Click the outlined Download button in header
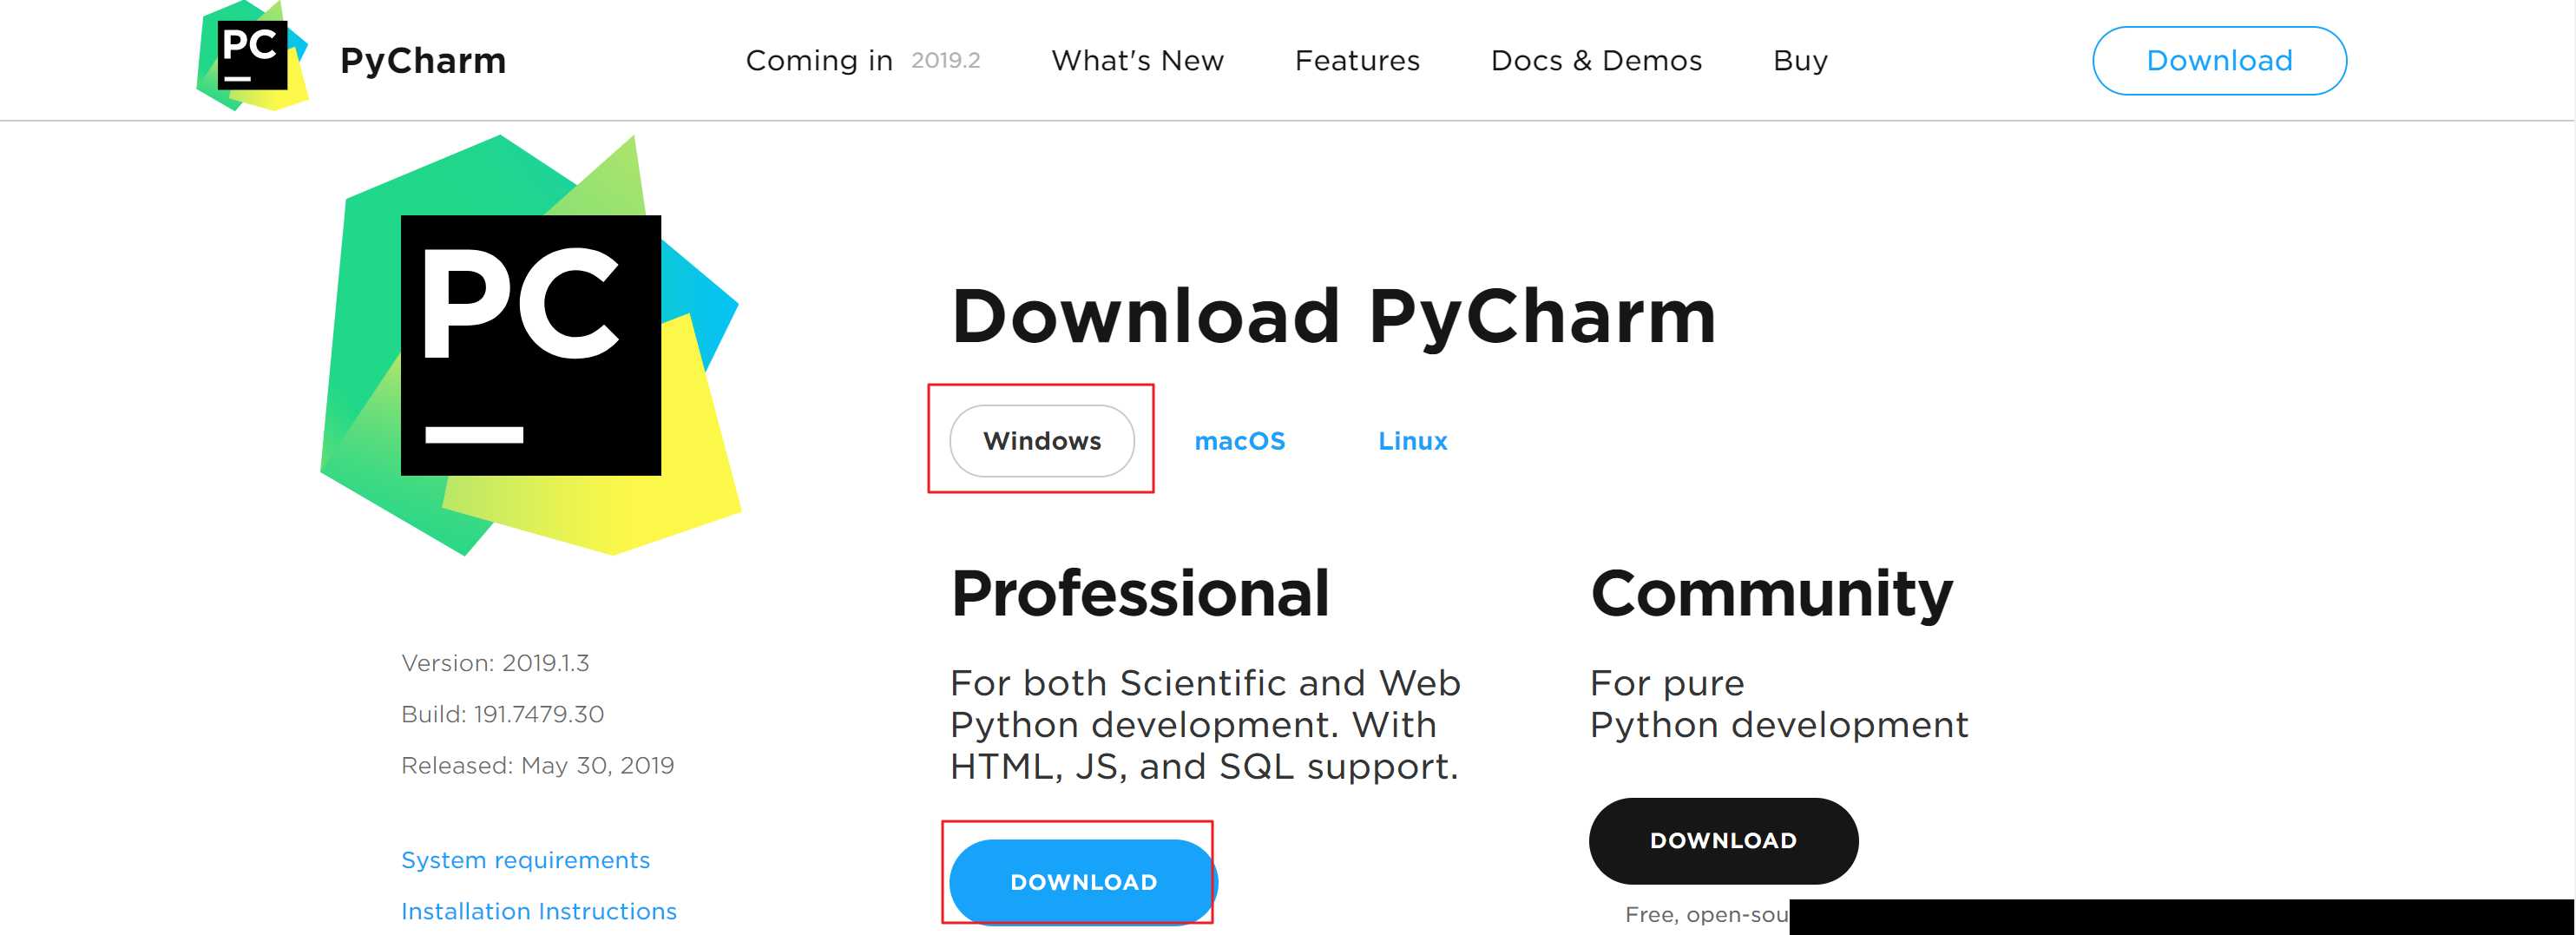 coord(2219,61)
